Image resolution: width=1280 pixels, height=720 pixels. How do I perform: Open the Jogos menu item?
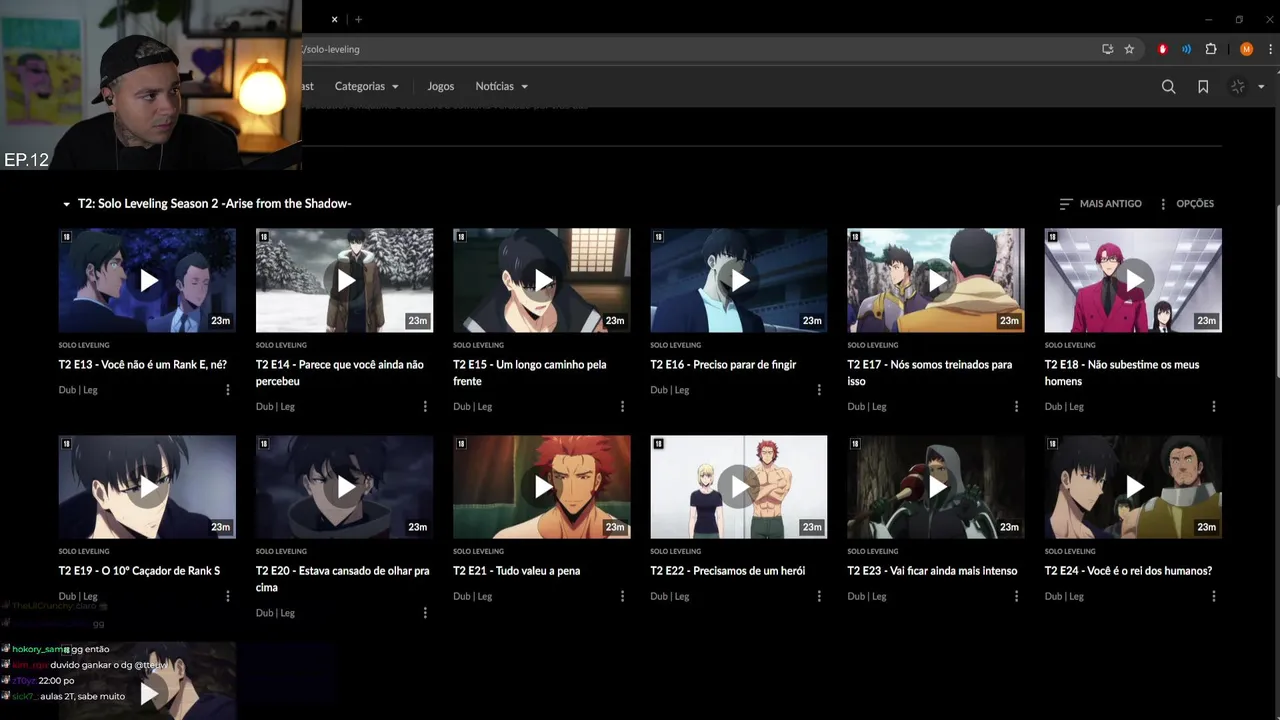coord(441,87)
